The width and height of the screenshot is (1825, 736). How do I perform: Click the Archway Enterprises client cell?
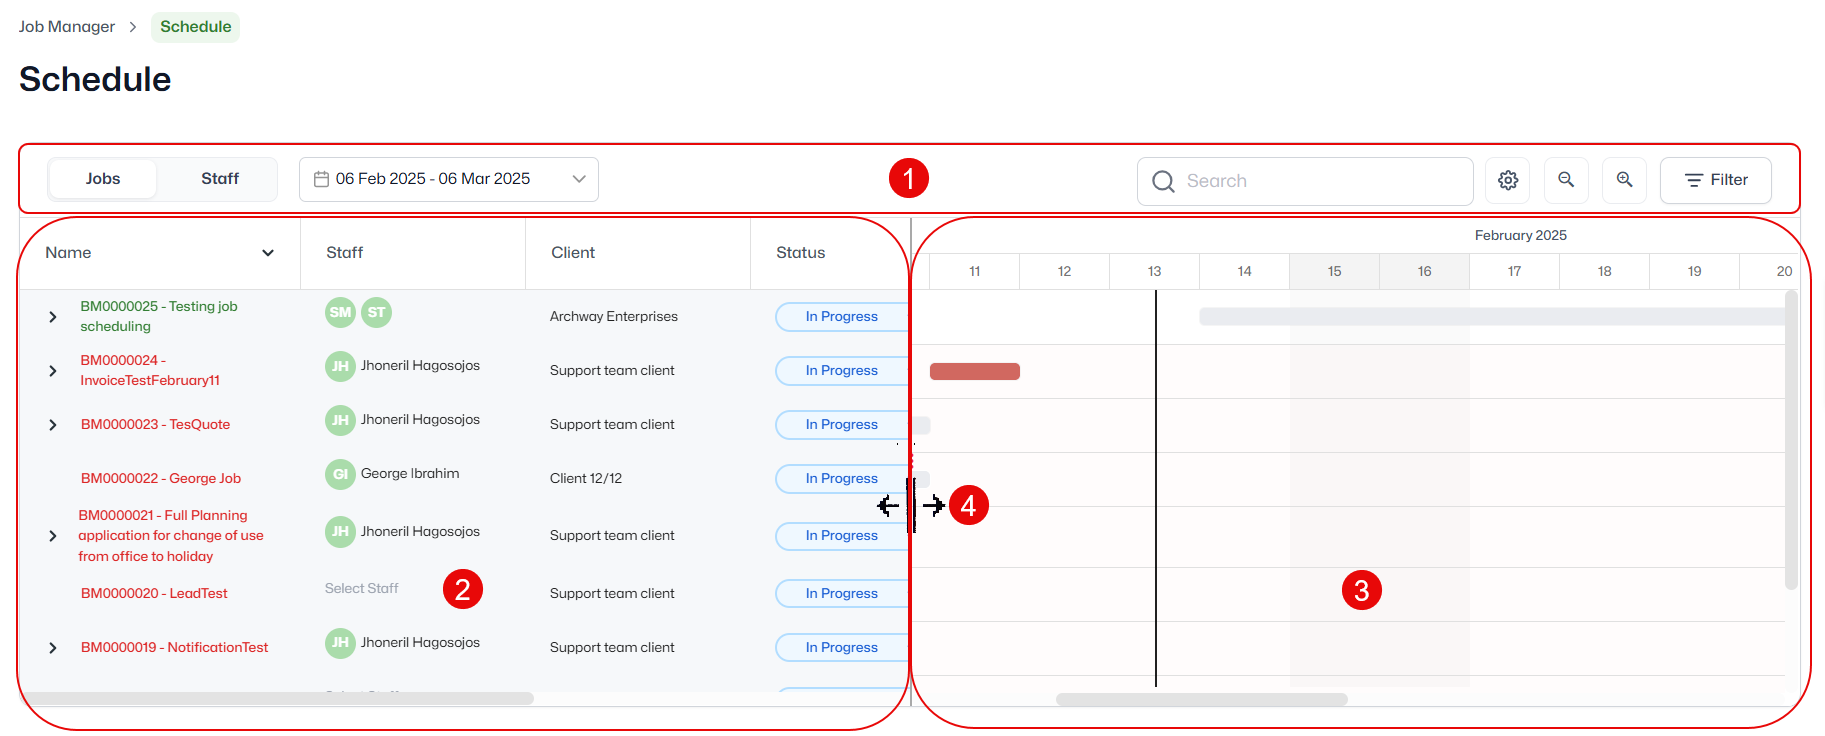click(613, 316)
